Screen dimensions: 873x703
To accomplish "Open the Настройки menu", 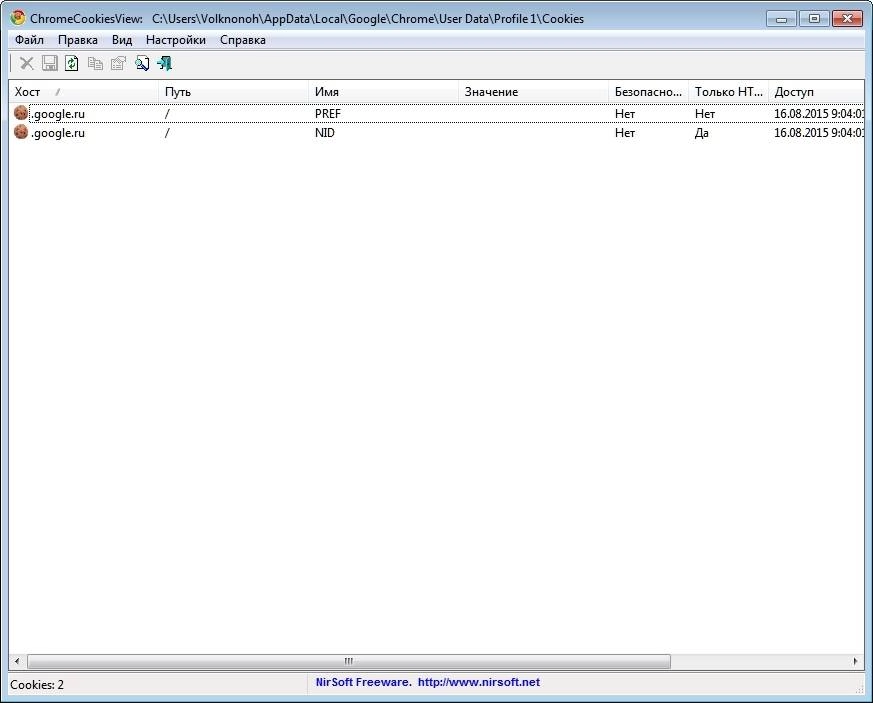I will tap(176, 40).
